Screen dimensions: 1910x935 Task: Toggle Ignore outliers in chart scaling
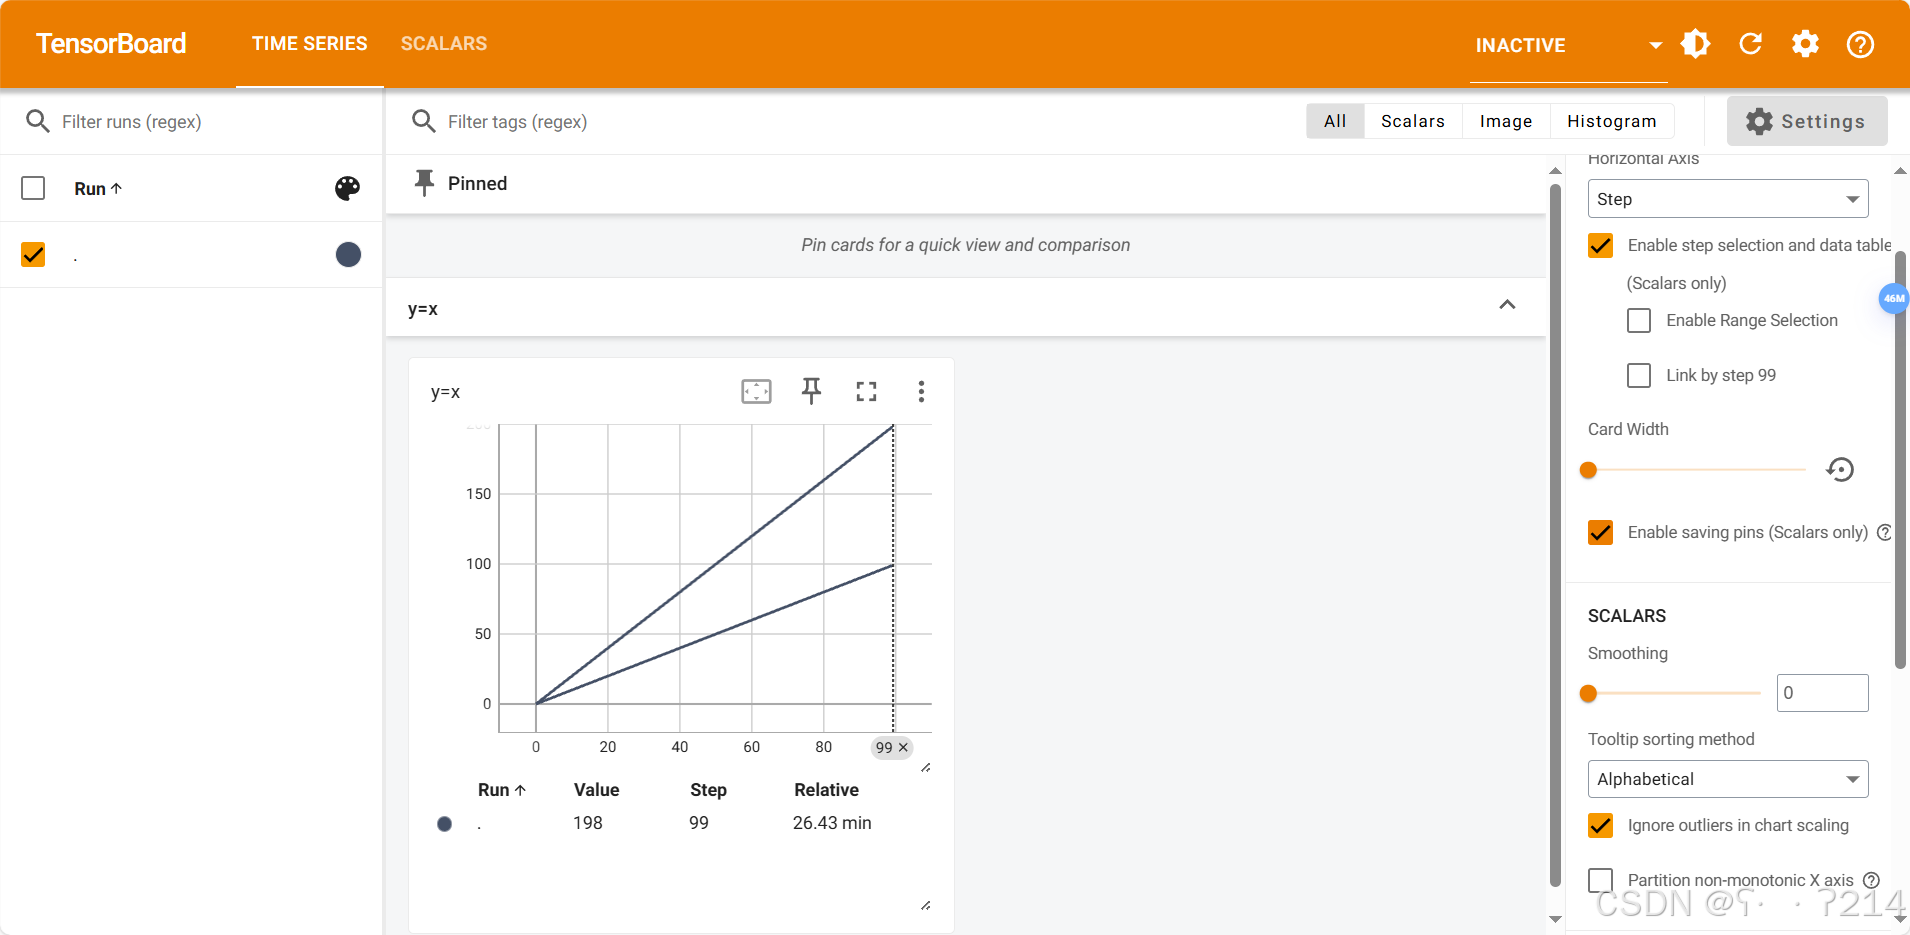pyautogui.click(x=1600, y=825)
